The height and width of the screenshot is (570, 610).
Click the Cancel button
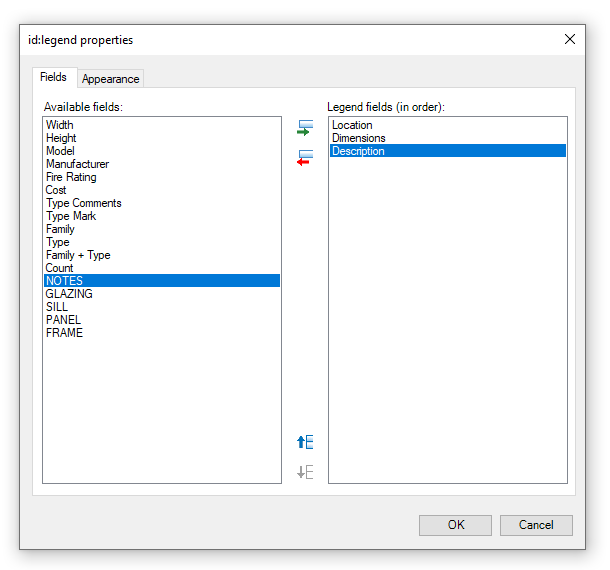[x=536, y=525]
